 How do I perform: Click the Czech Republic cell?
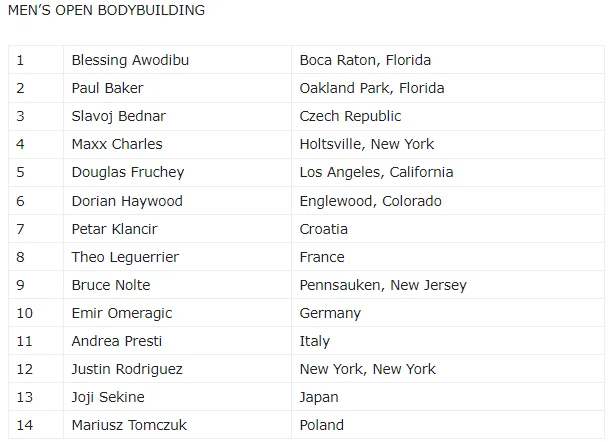[350, 116]
